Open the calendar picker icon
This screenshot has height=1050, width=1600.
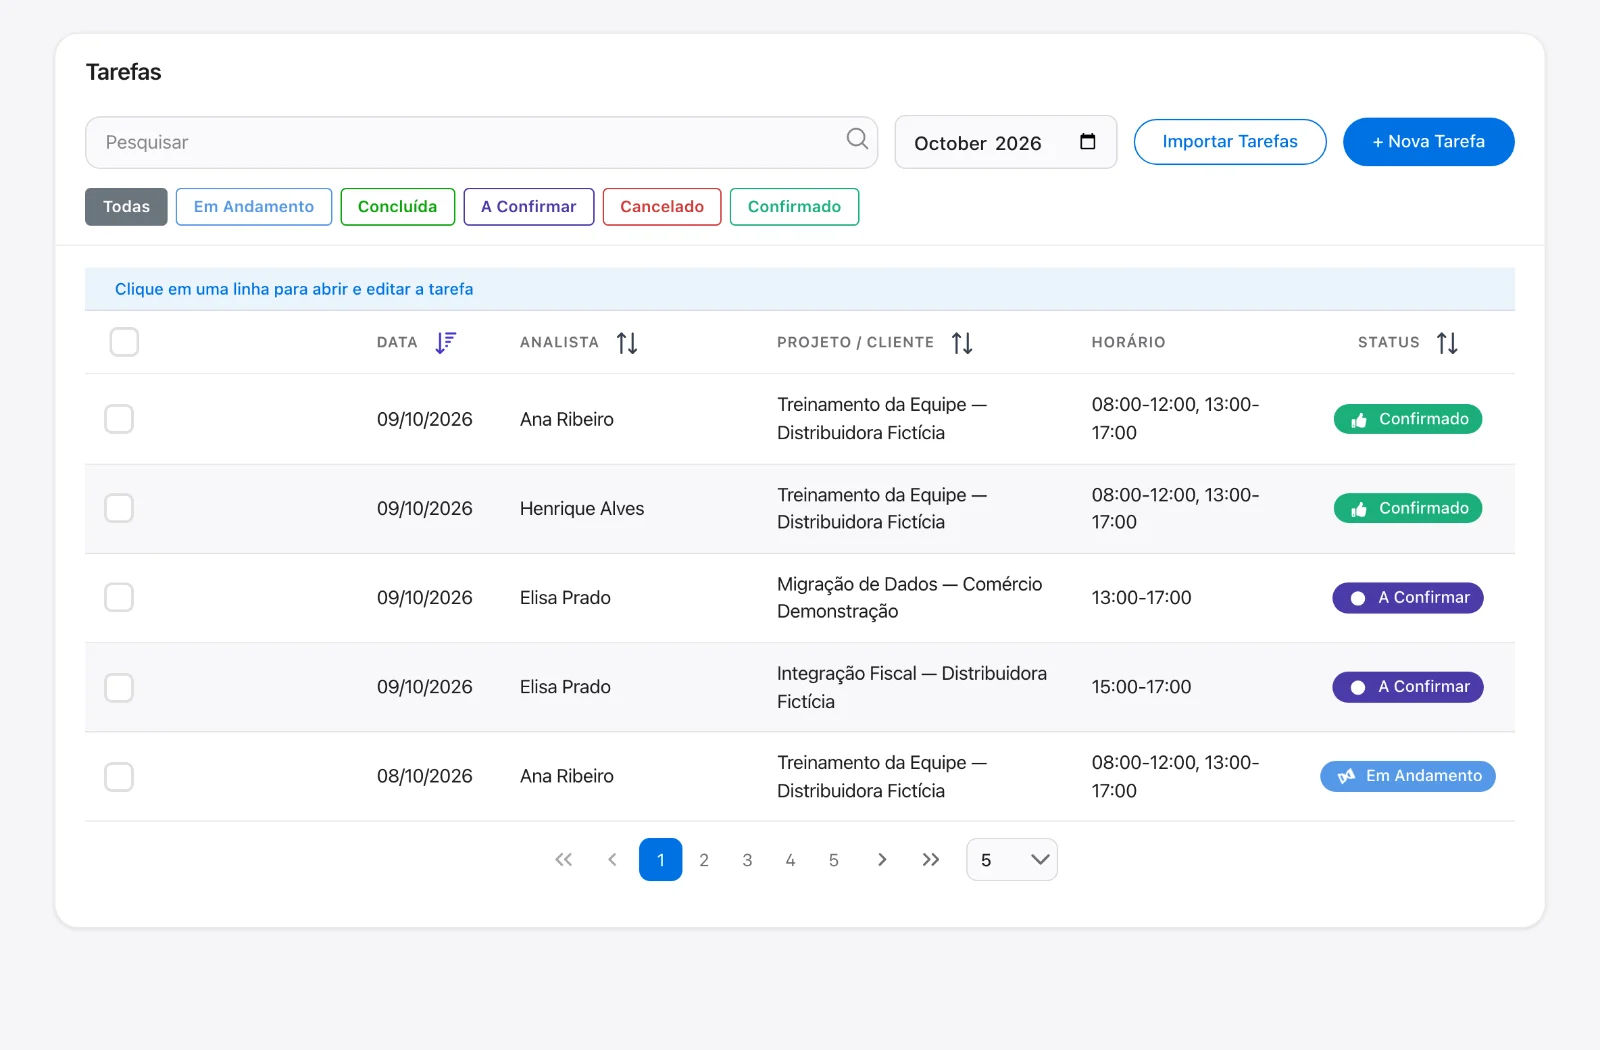[1087, 142]
